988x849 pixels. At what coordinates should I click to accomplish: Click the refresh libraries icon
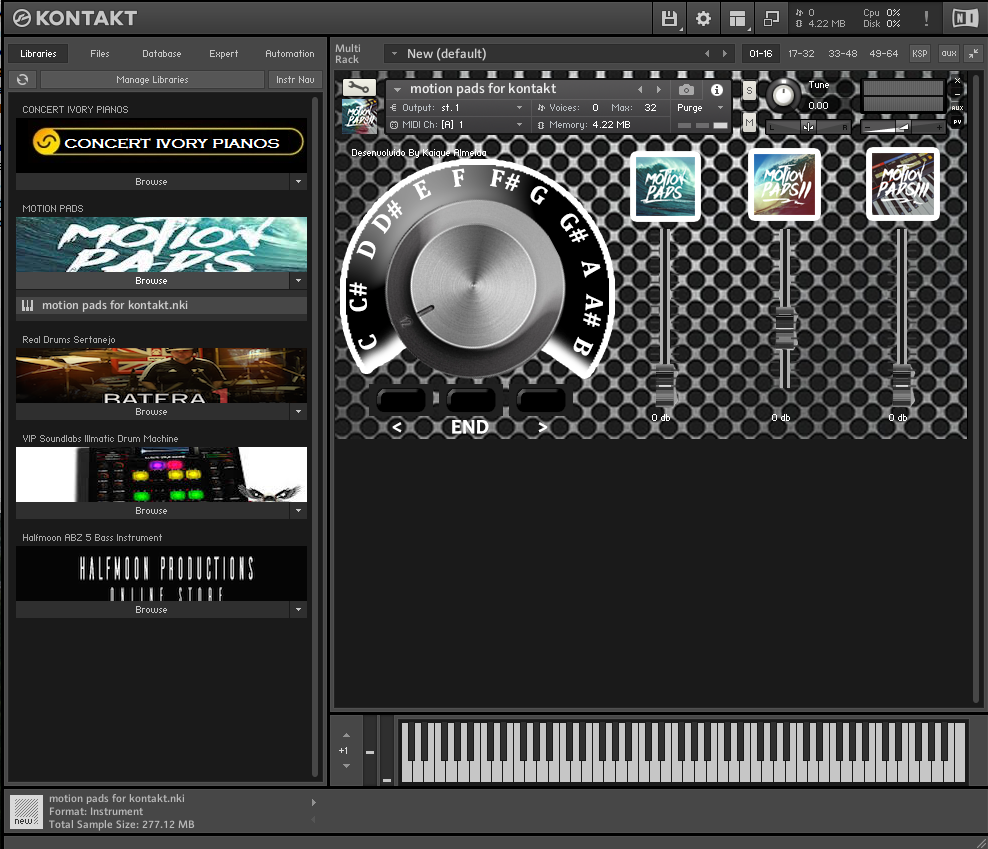(23, 79)
